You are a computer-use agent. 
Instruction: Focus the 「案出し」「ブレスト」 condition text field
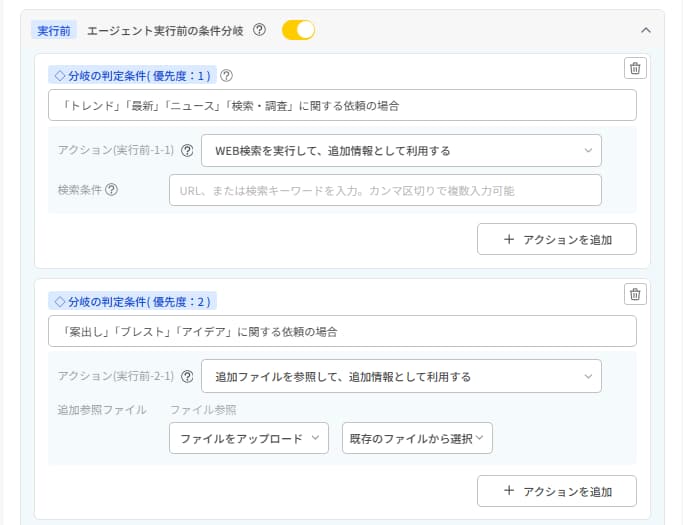click(x=342, y=331)
